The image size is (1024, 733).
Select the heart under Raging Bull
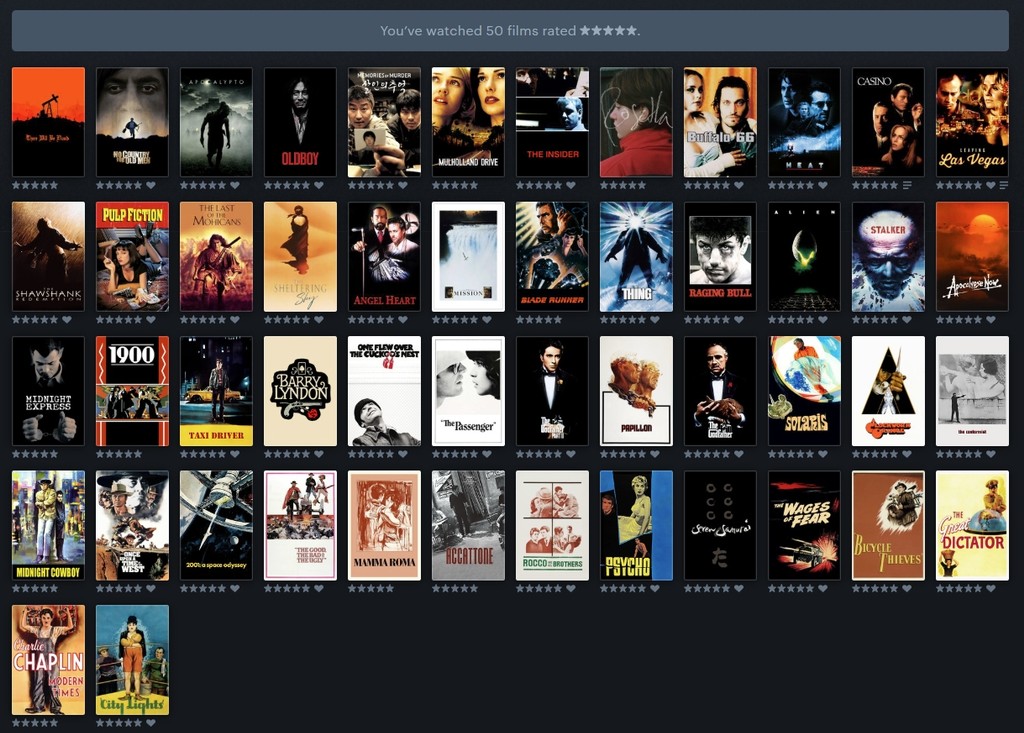(x=739, y=320)
